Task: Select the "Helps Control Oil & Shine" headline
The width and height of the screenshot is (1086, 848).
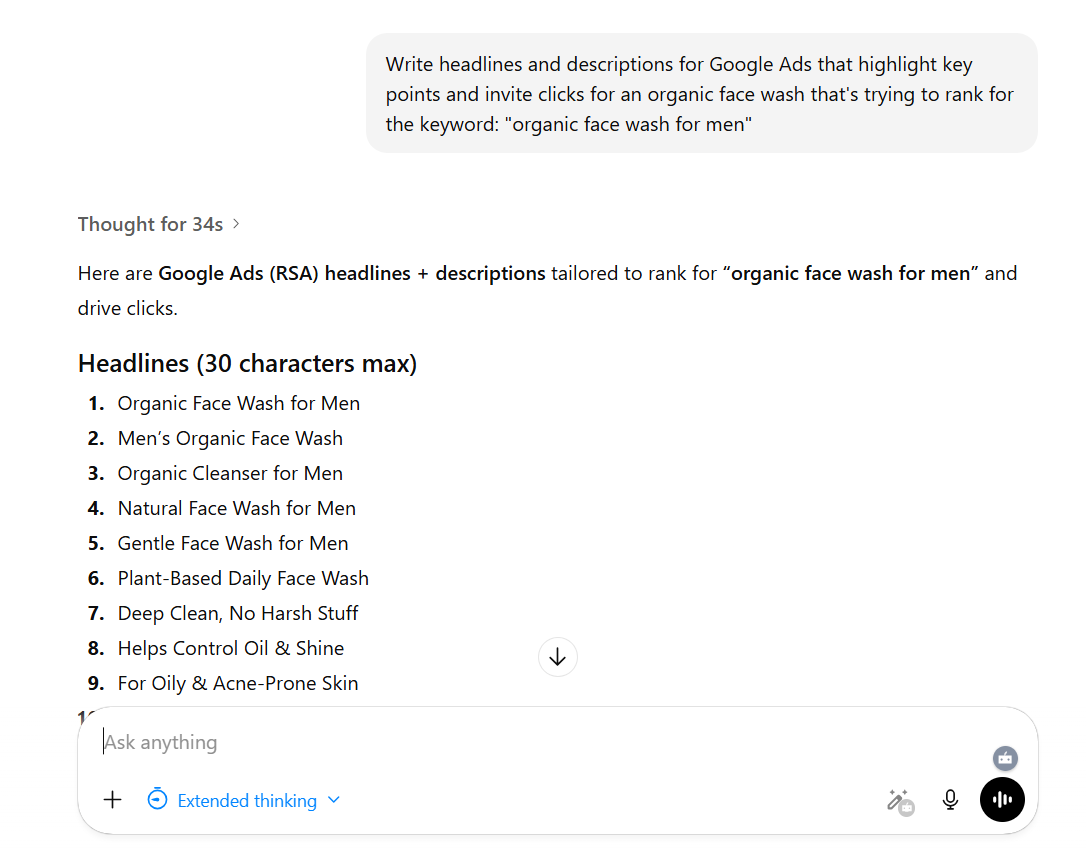Action: 231,648
